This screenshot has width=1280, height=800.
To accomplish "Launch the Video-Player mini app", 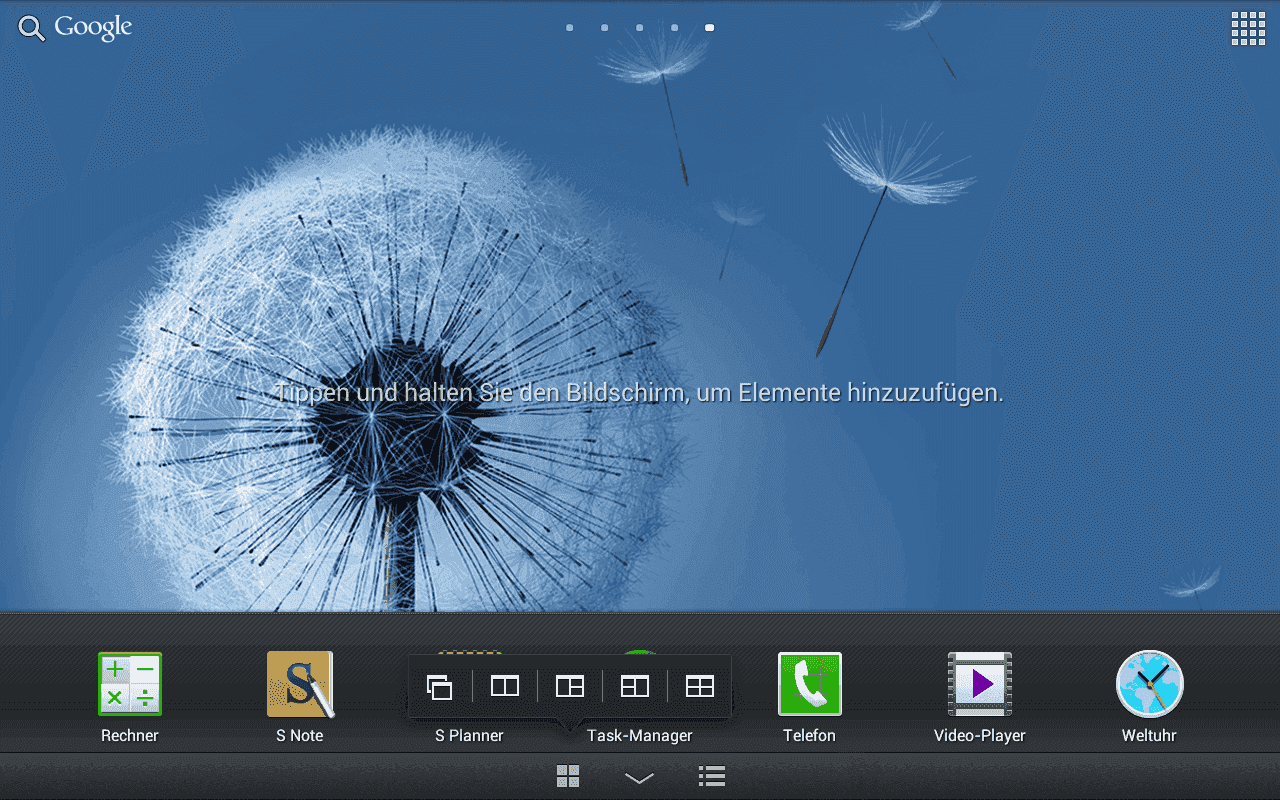I will [980, 684].
